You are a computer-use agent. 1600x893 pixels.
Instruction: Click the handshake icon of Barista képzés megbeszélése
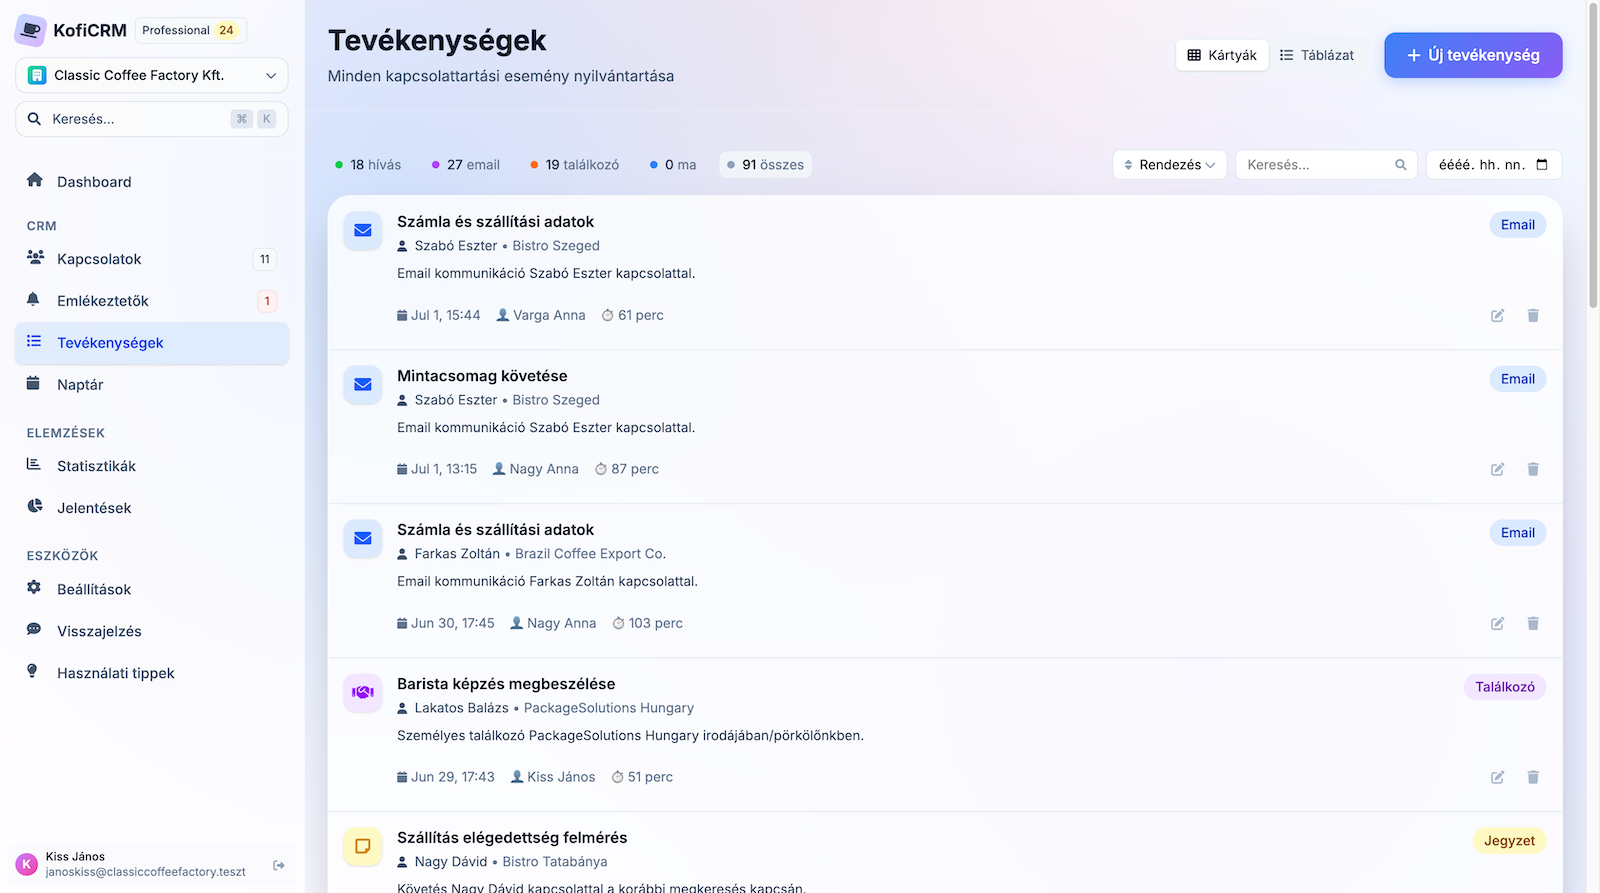363,692
